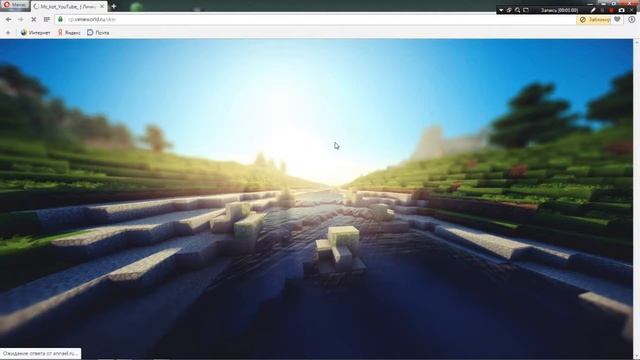The width and height of the screenshot is (640, 360).
Task: Go forward with the arrow button
Action: (21, 19)
